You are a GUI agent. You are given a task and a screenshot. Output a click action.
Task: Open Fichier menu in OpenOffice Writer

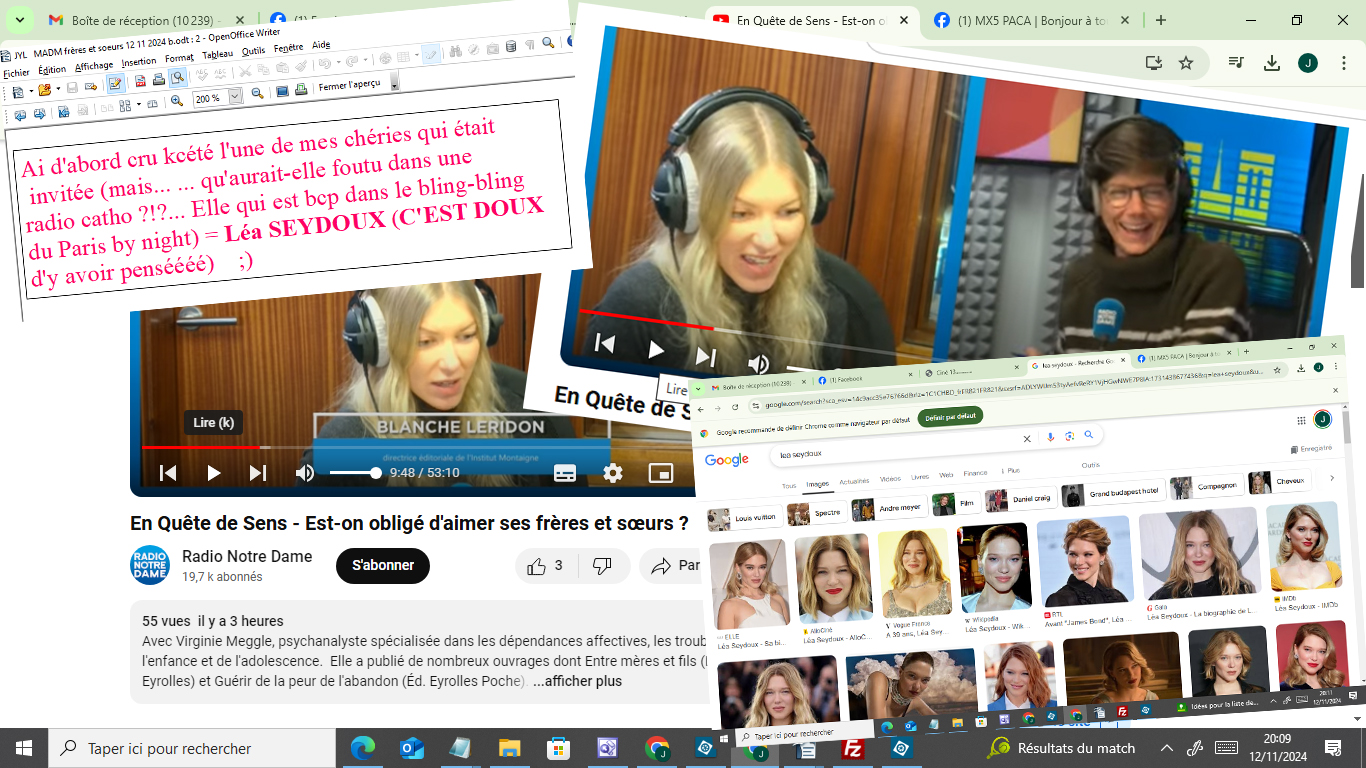(x=17, y=73)
